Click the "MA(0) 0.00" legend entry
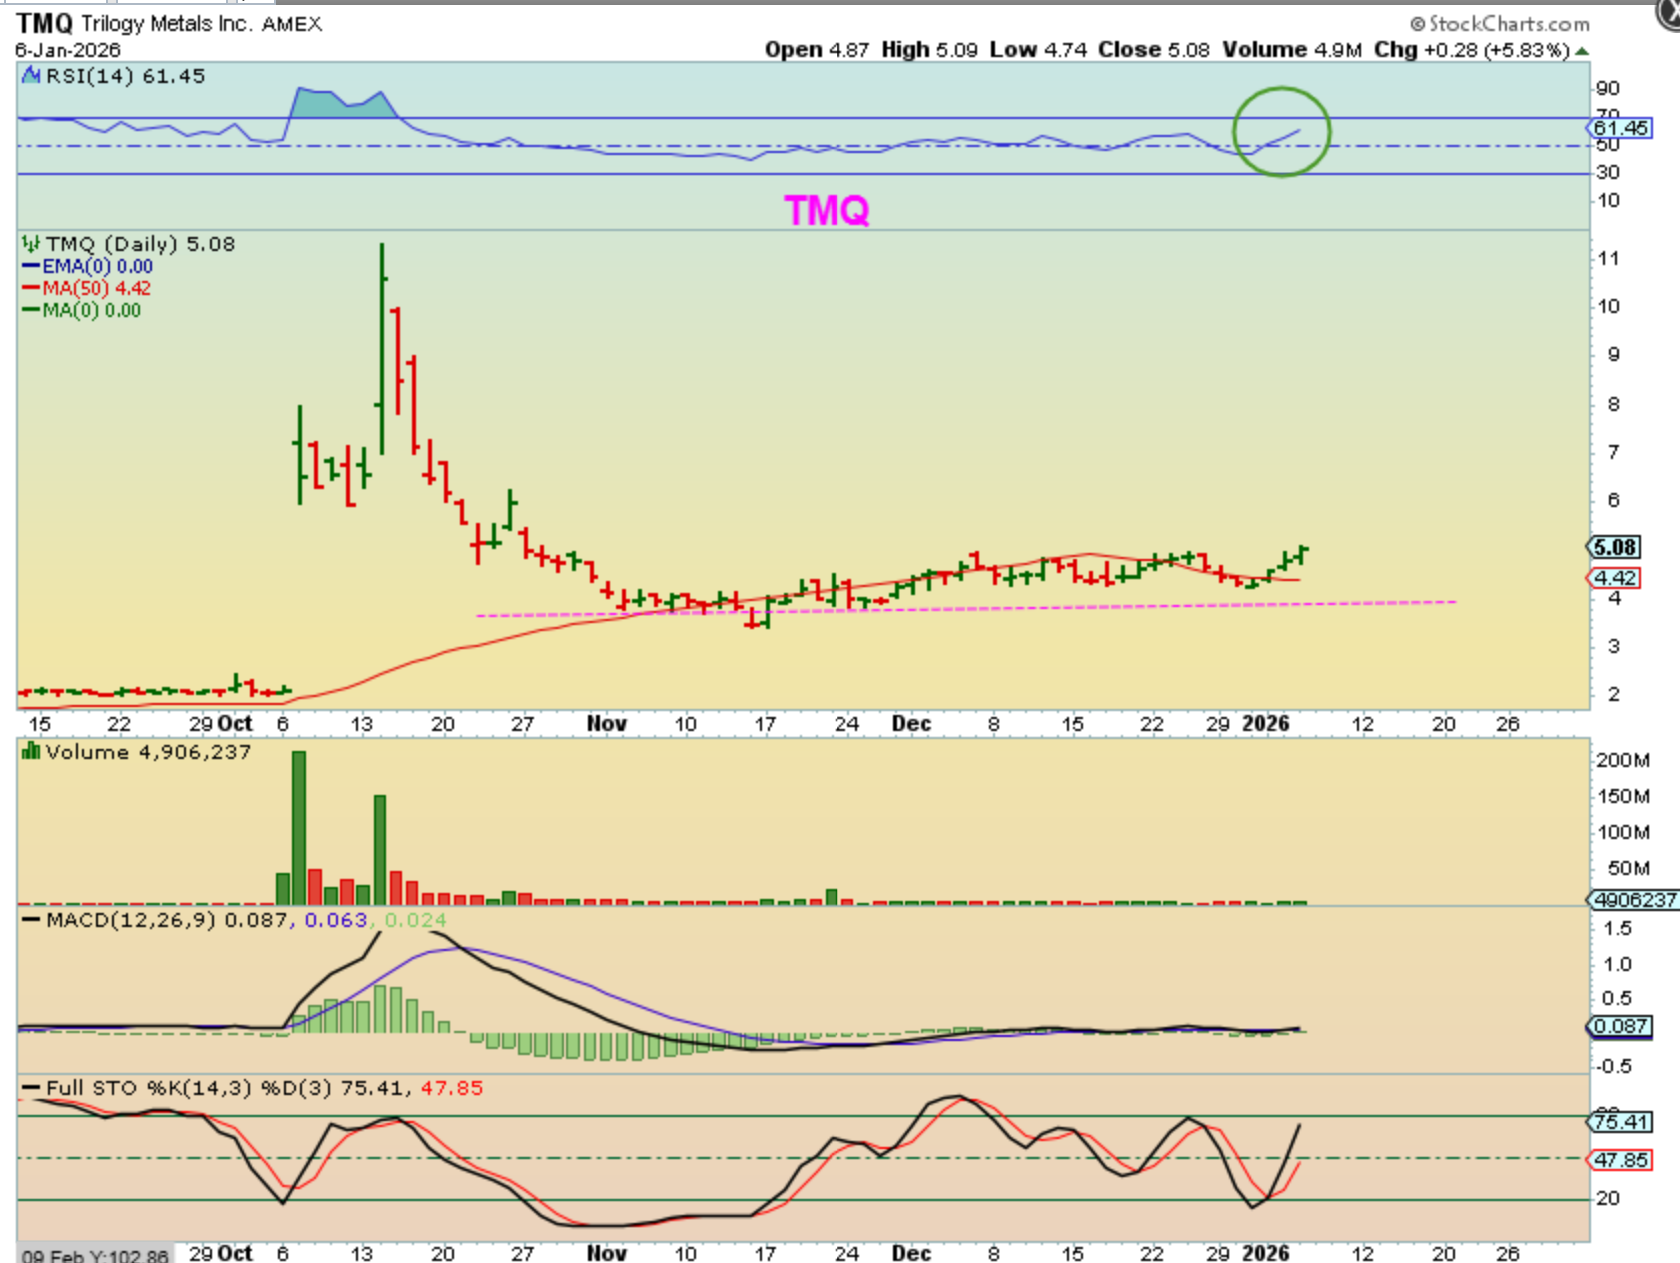 point(91,311)
